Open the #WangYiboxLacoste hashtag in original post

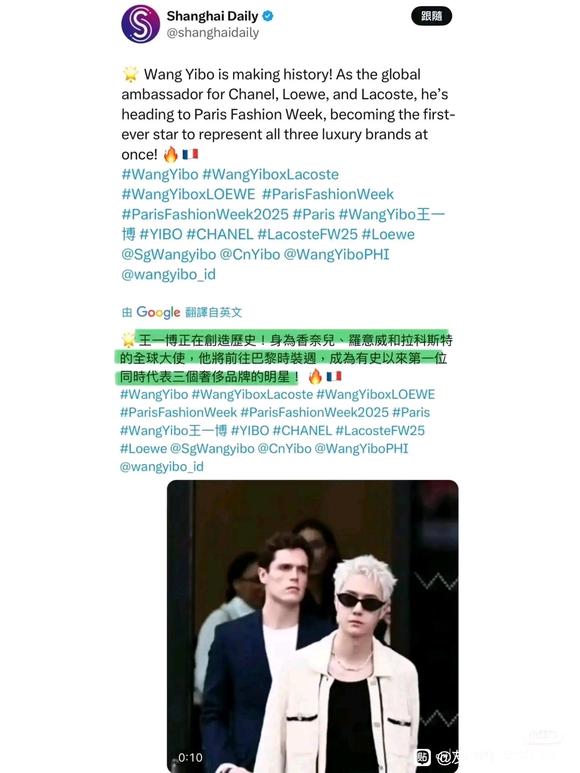(271, 175)
